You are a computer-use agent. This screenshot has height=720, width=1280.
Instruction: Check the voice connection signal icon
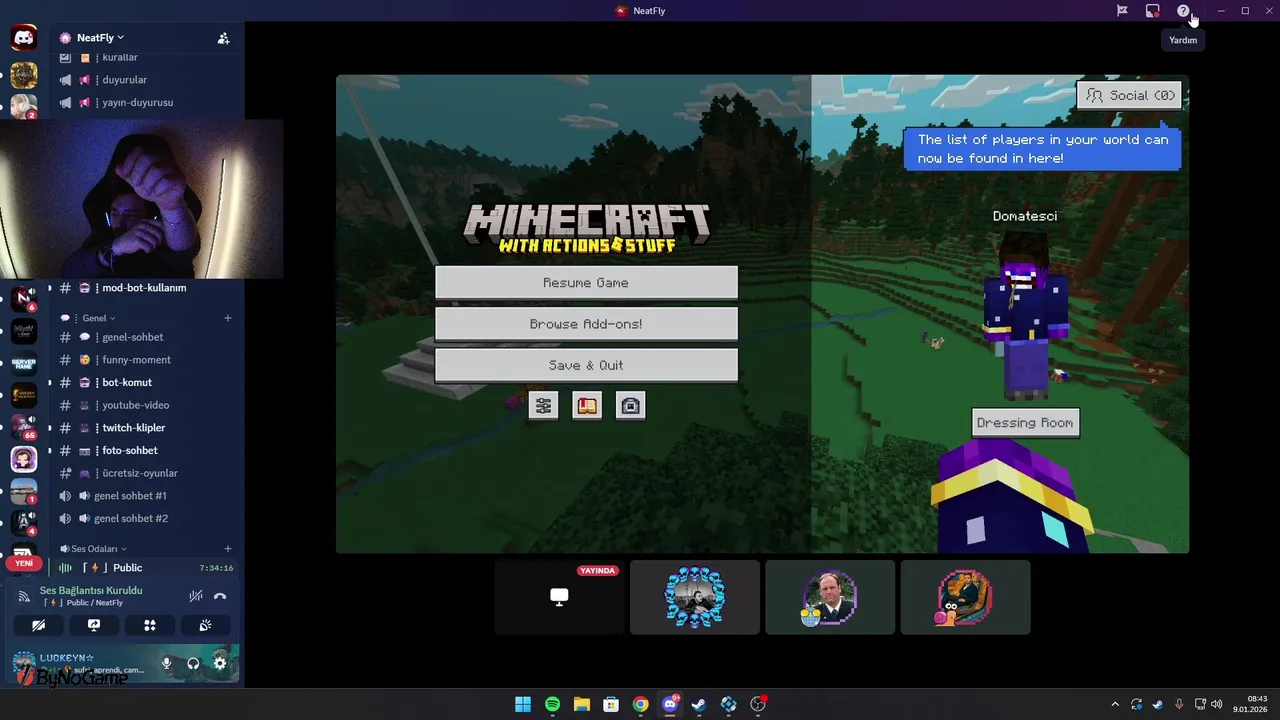pos(24,596)
